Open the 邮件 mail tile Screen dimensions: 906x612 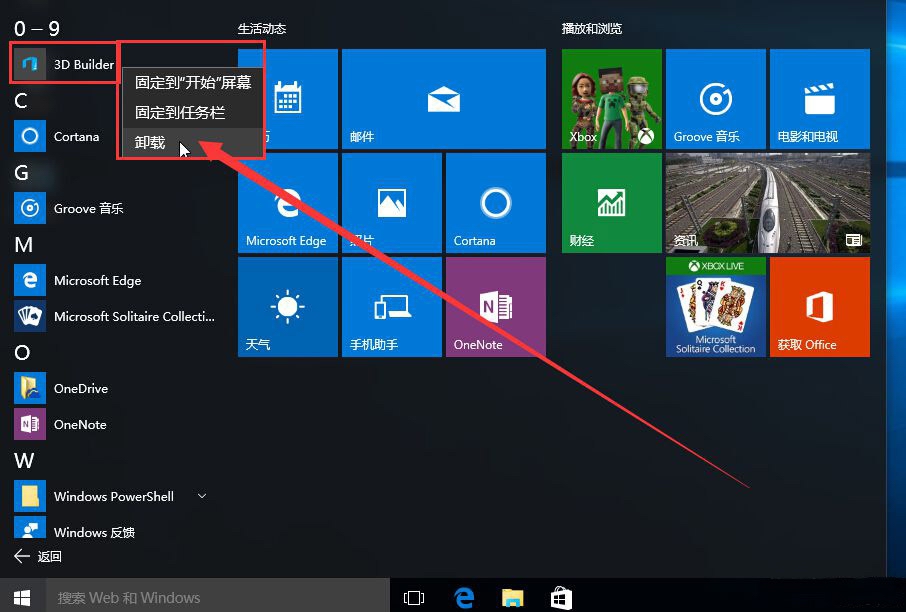tap(444, 99)
